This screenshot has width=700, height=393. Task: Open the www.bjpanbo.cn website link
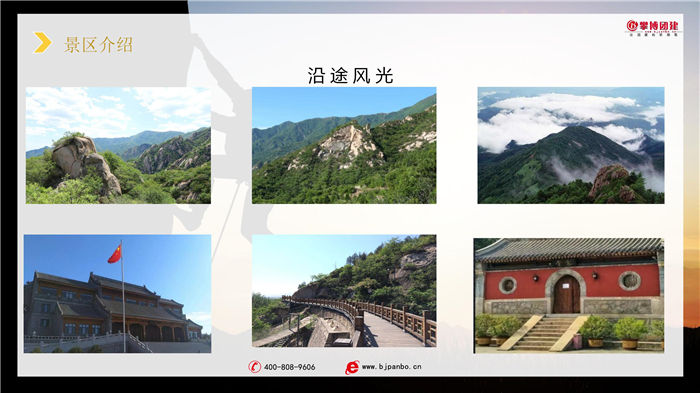(391, 366)
